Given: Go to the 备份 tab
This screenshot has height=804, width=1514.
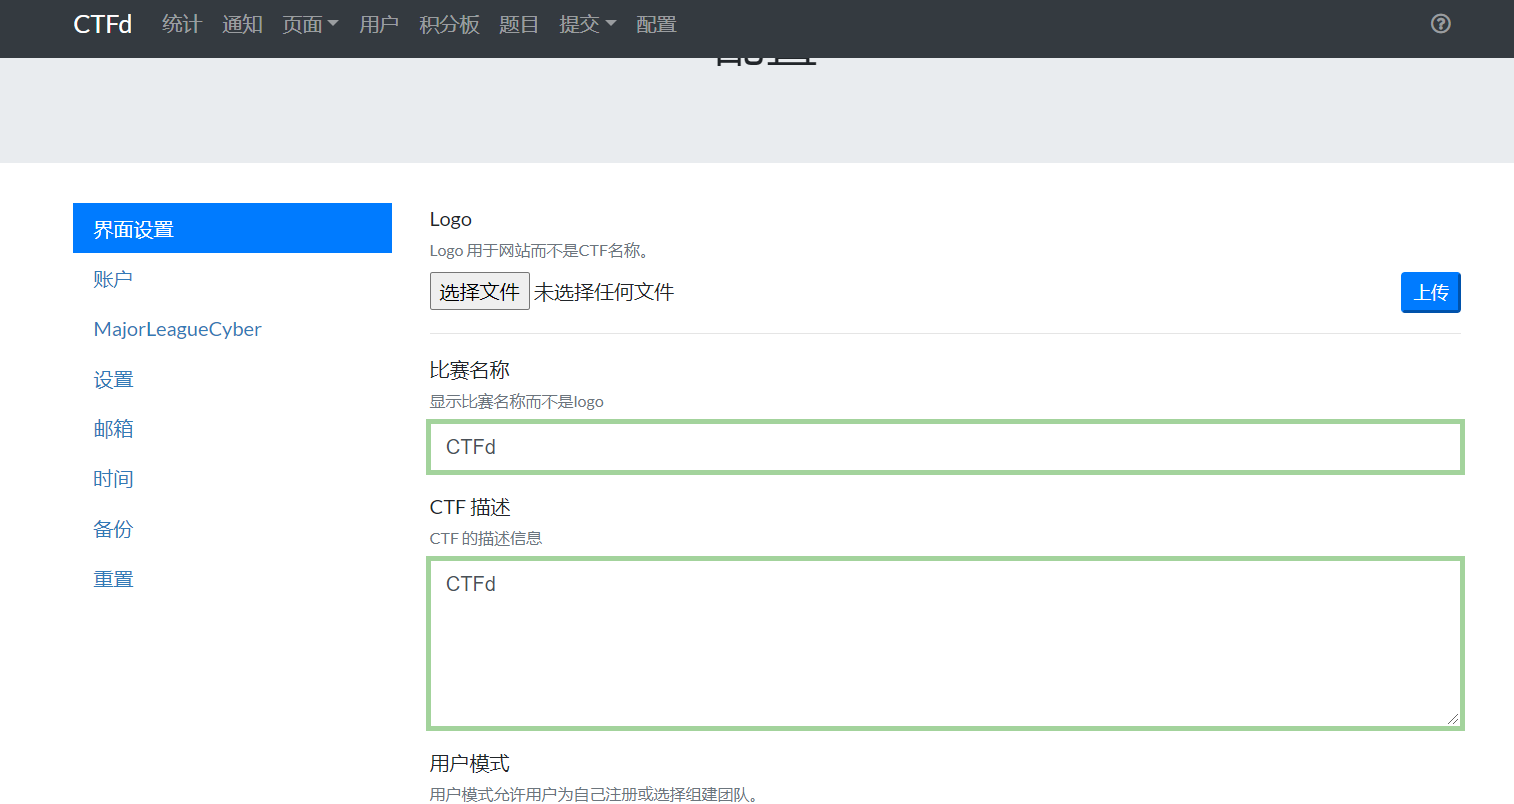Looking at the screenshot, I should [x=113, y=528].
